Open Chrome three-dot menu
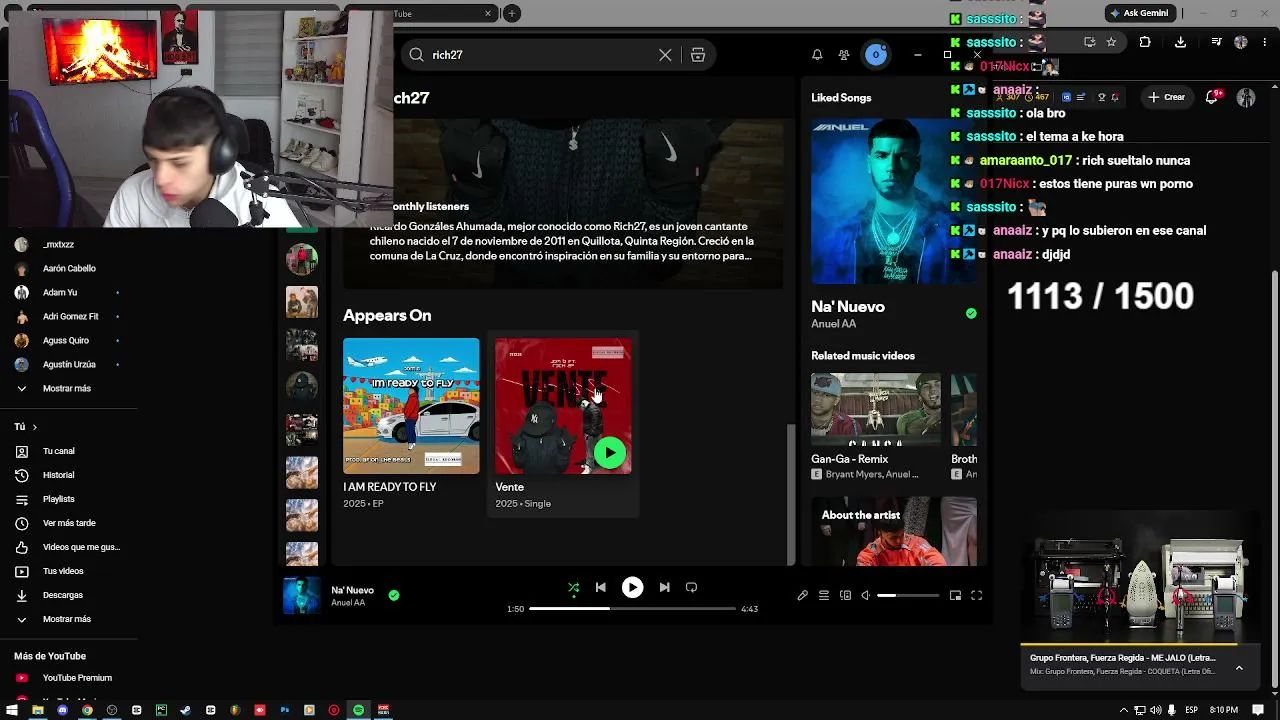 point(1265,42)
